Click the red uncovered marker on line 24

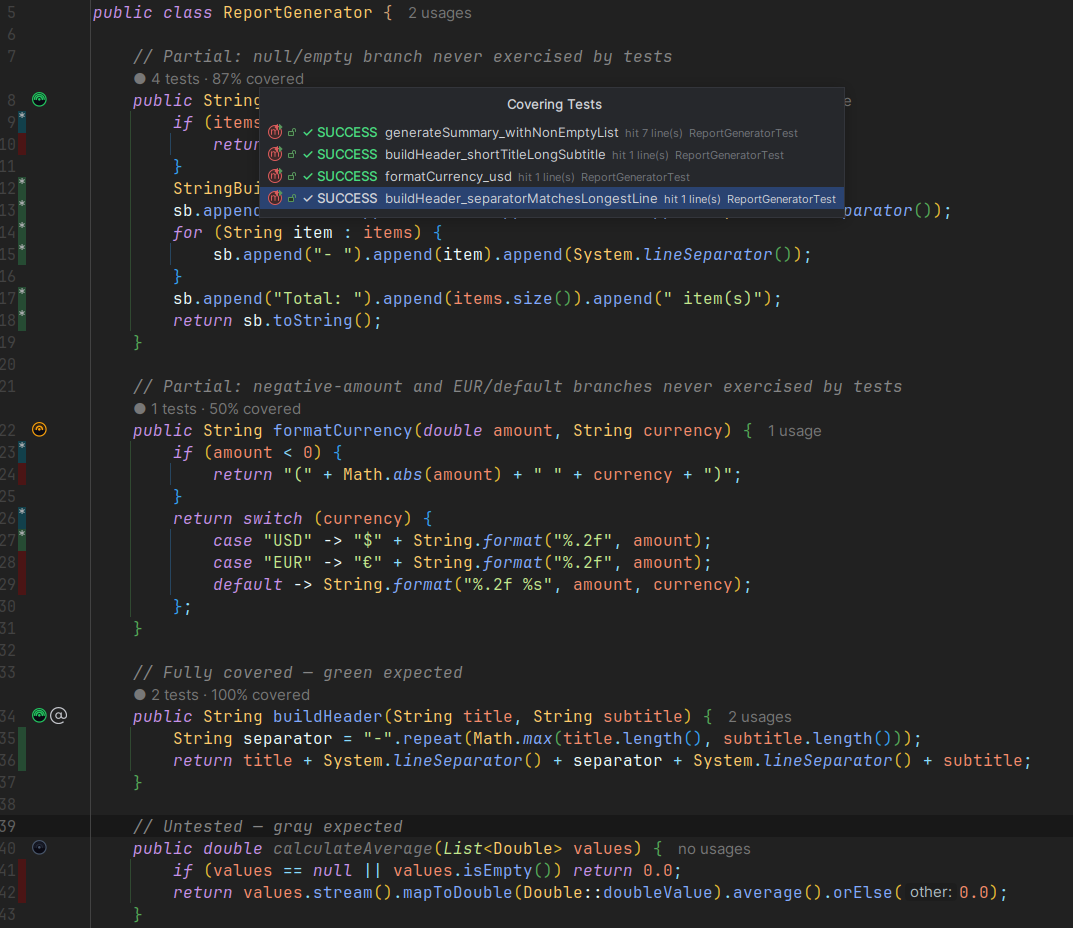click(22, 474)
